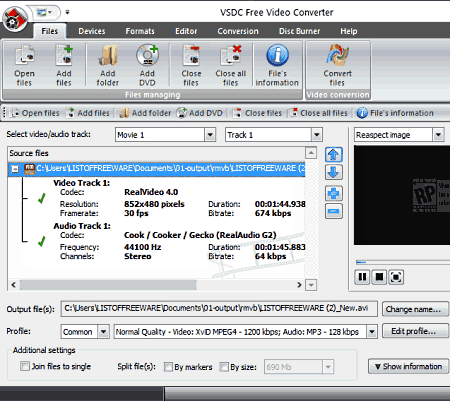Open the Help tab

point(349,31)
